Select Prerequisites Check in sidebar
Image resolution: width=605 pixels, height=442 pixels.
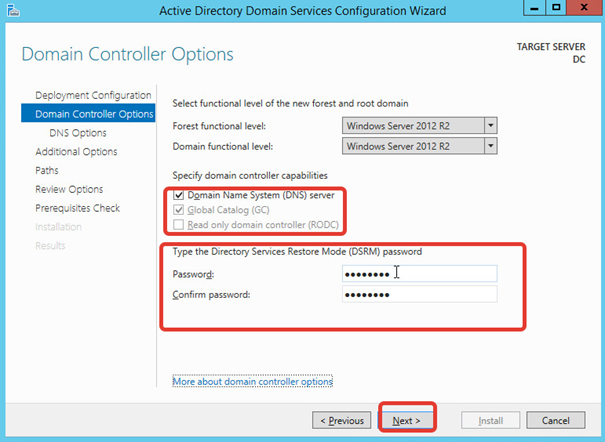[77, 208]
